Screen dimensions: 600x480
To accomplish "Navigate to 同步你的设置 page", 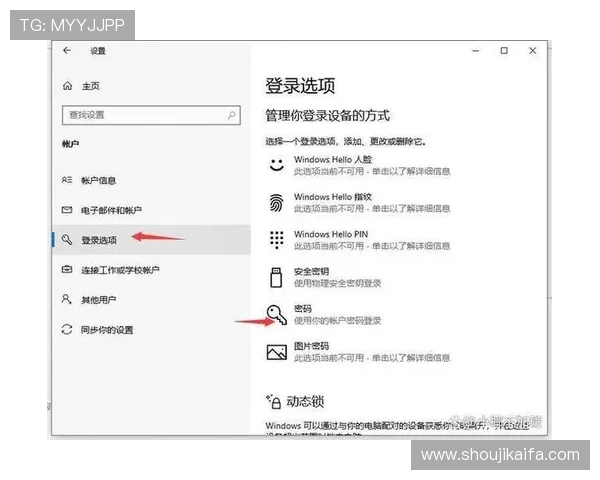I will 107,330.
